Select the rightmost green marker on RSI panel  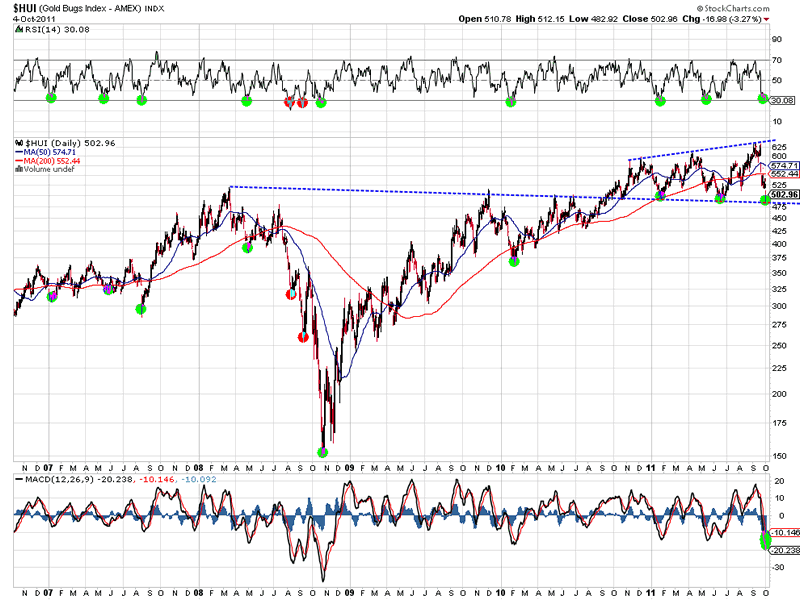[x=763, y=98]
